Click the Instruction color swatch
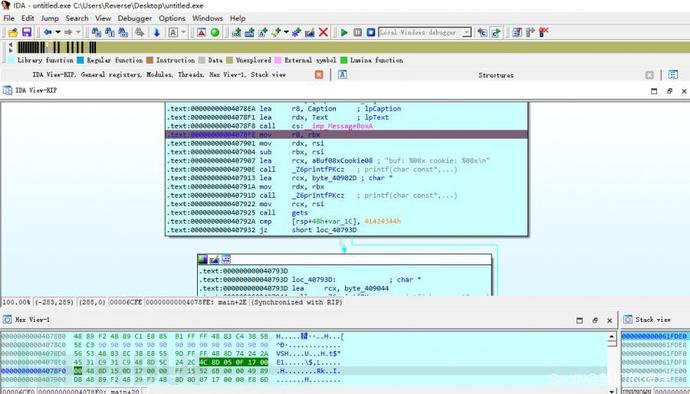The width and height of the screenshot is (690, 394). point(150,60)
